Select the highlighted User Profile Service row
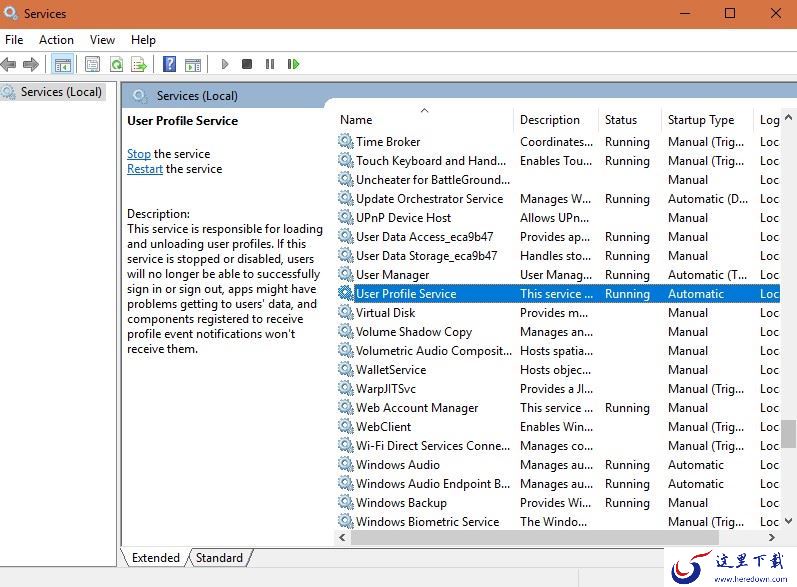Screen dimensions: 797x587 (558, 294)
